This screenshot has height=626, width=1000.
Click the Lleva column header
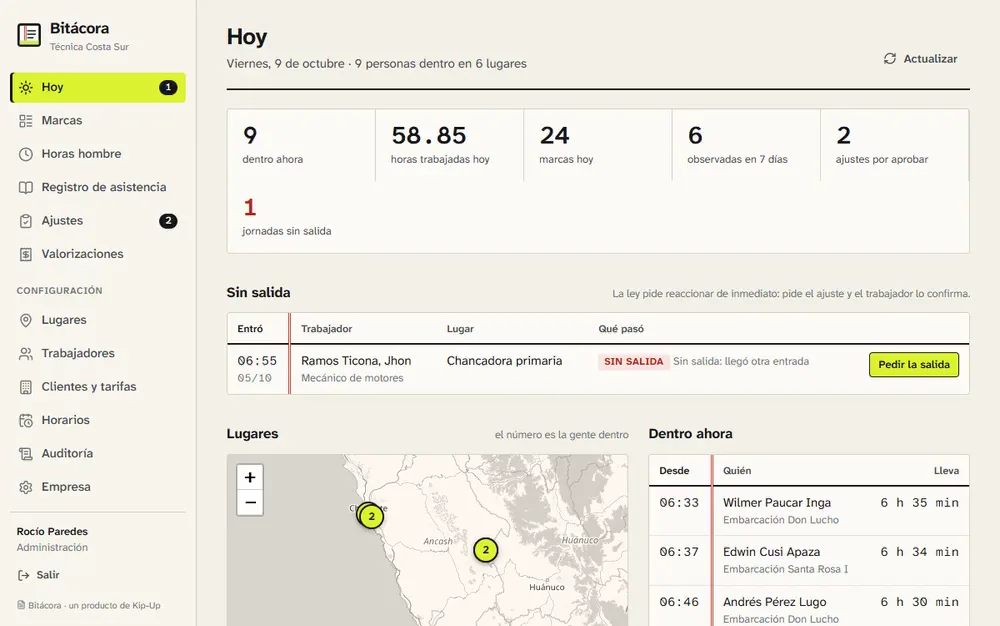(x=946, y=470)
